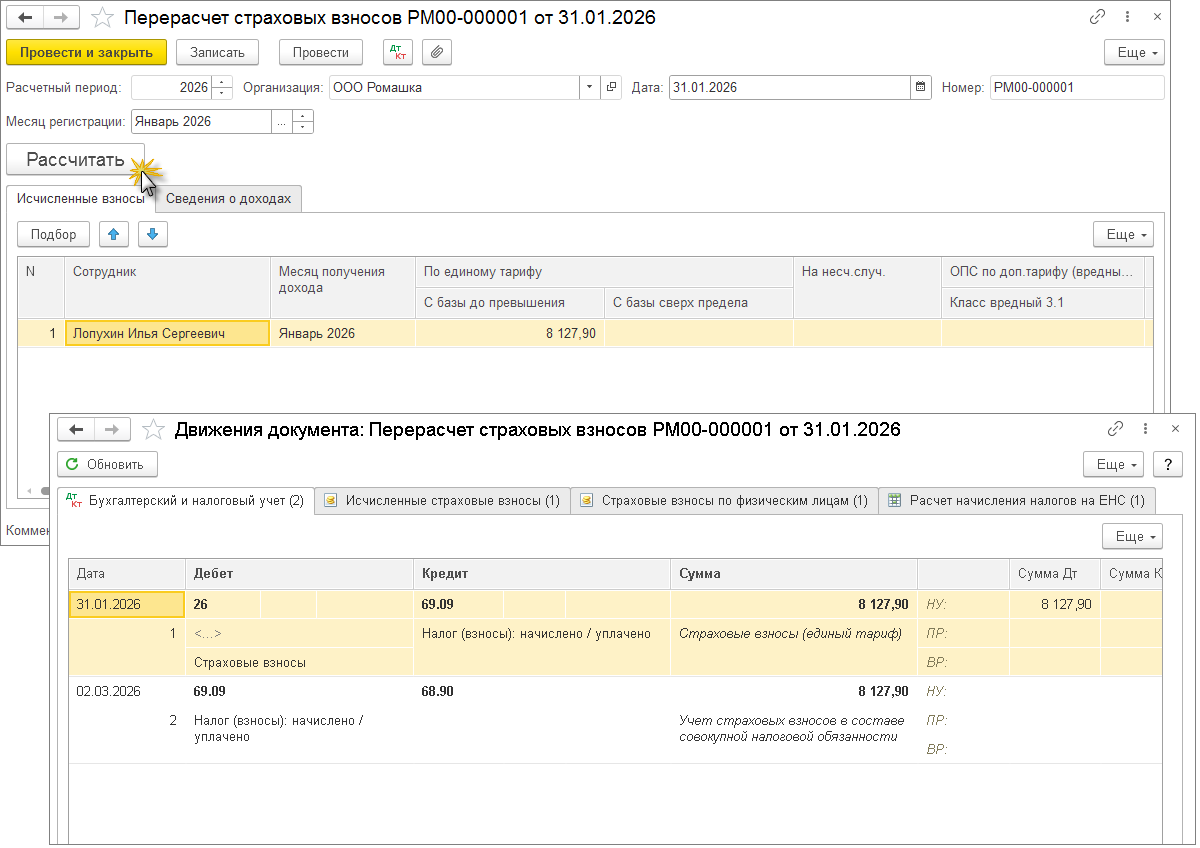
Task: Move row up with blue arrow
Action: [x=114, y=234]
